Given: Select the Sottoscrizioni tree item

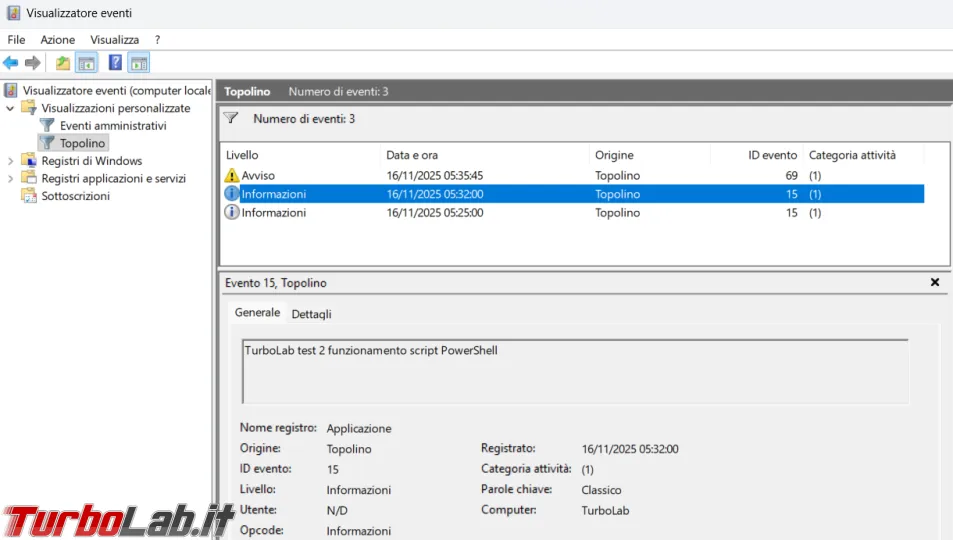Looking at the screenshot, I should pos(75,196).
